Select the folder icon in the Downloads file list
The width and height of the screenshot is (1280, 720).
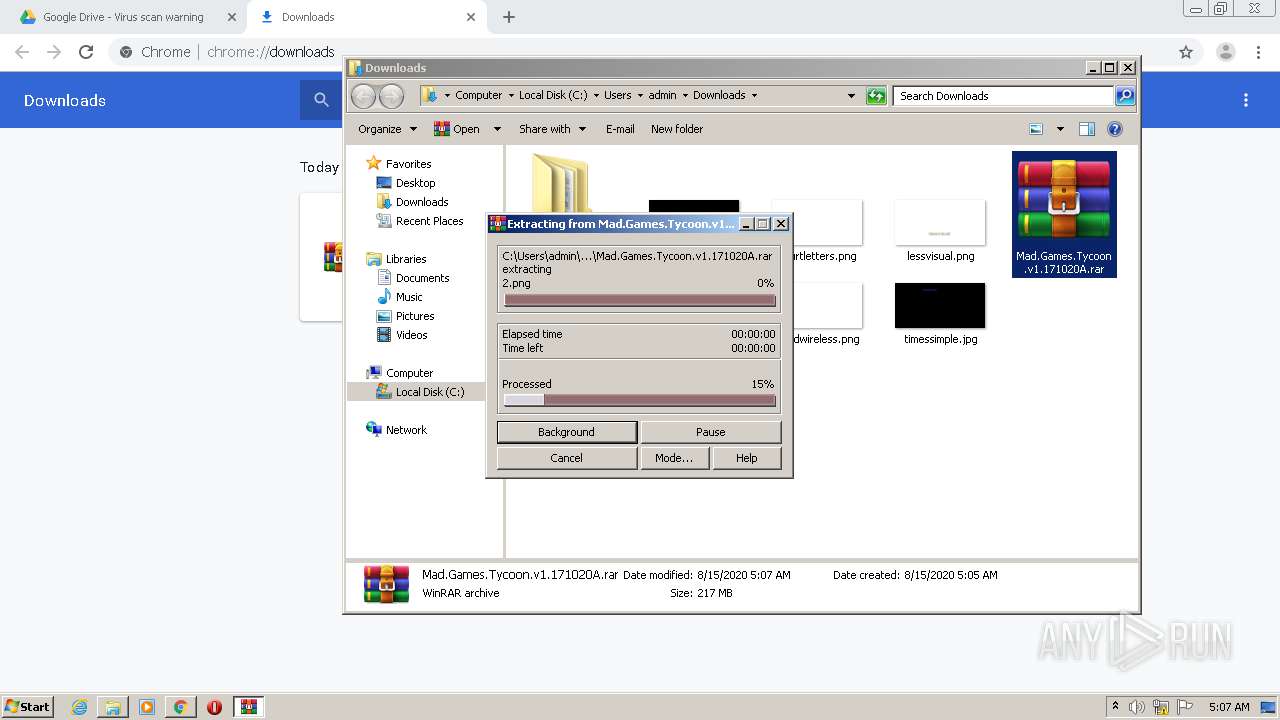tap(560, 183)
